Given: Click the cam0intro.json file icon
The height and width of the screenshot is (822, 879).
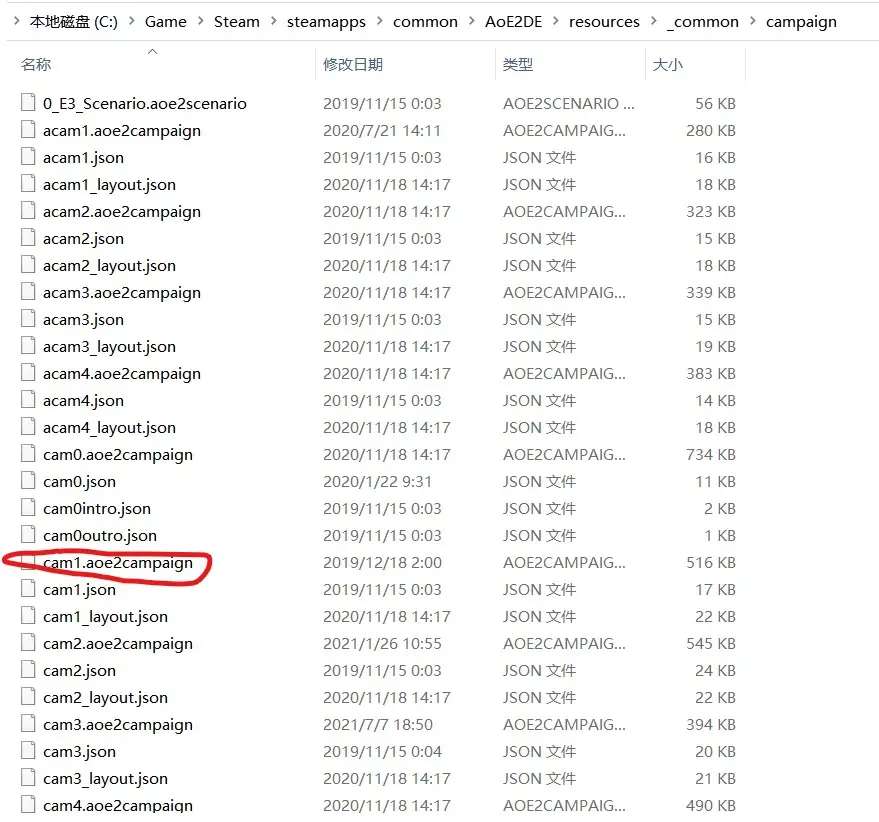Looking at the screenshot, I should (28, 507).
